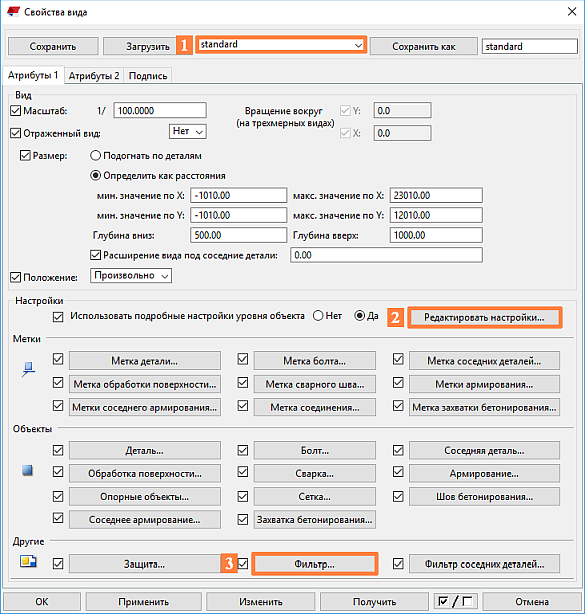Image resolution: width=585 pixels, height=614 pixels.
Task: Open Сварка object settings
Action: coord(315,473)
